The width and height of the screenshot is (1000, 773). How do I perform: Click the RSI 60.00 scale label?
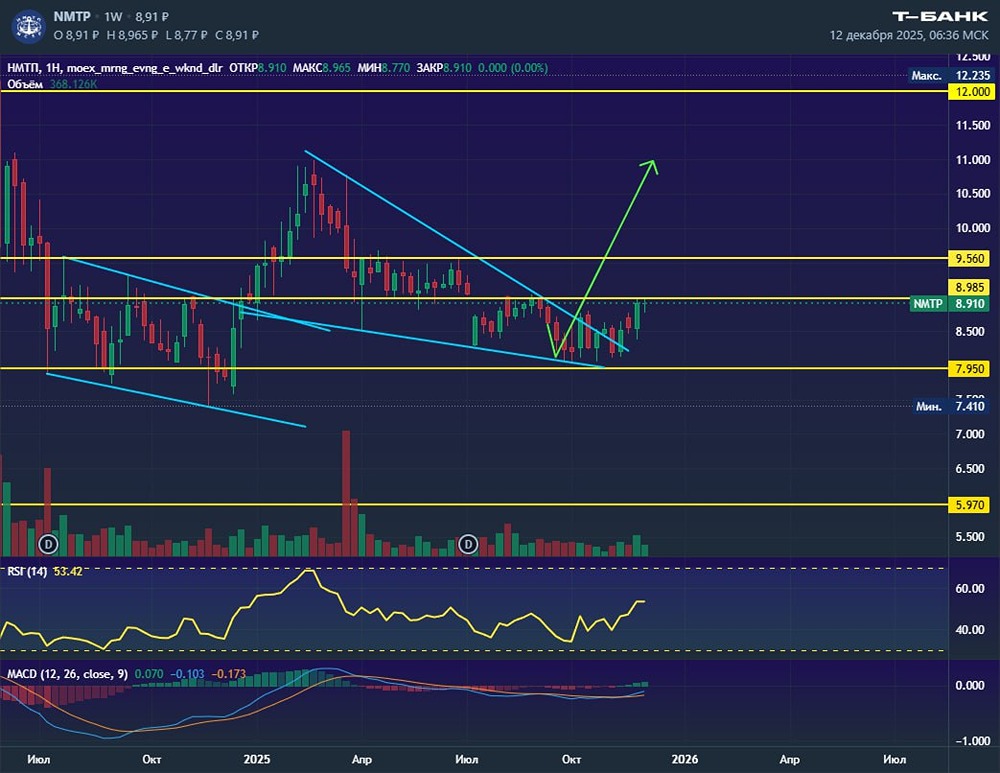point(970,589)
